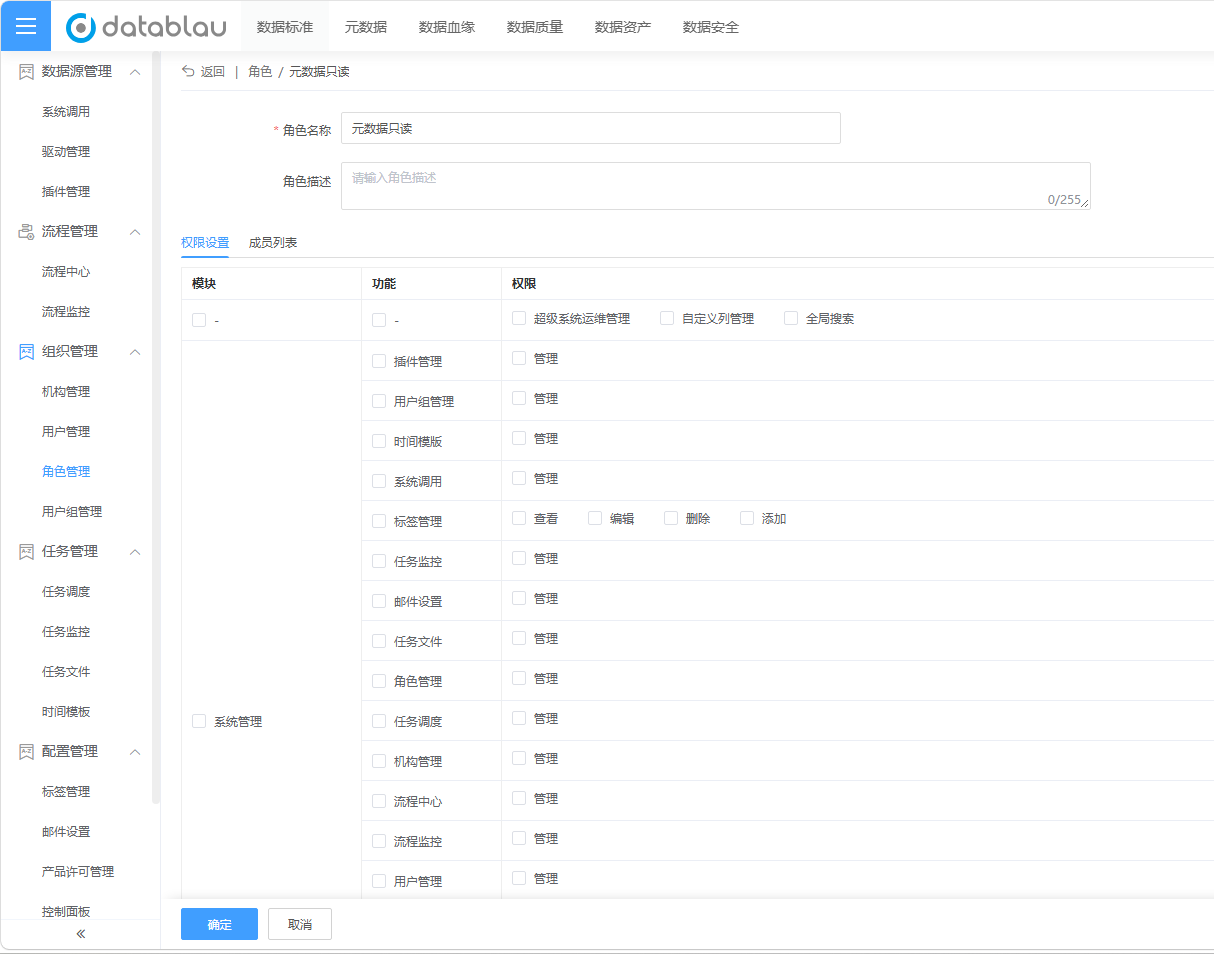The width and height of the screenshot is (1214, 954).
Task: Check the 标签管理 function checkbox
Action: (x=379, y=520)
